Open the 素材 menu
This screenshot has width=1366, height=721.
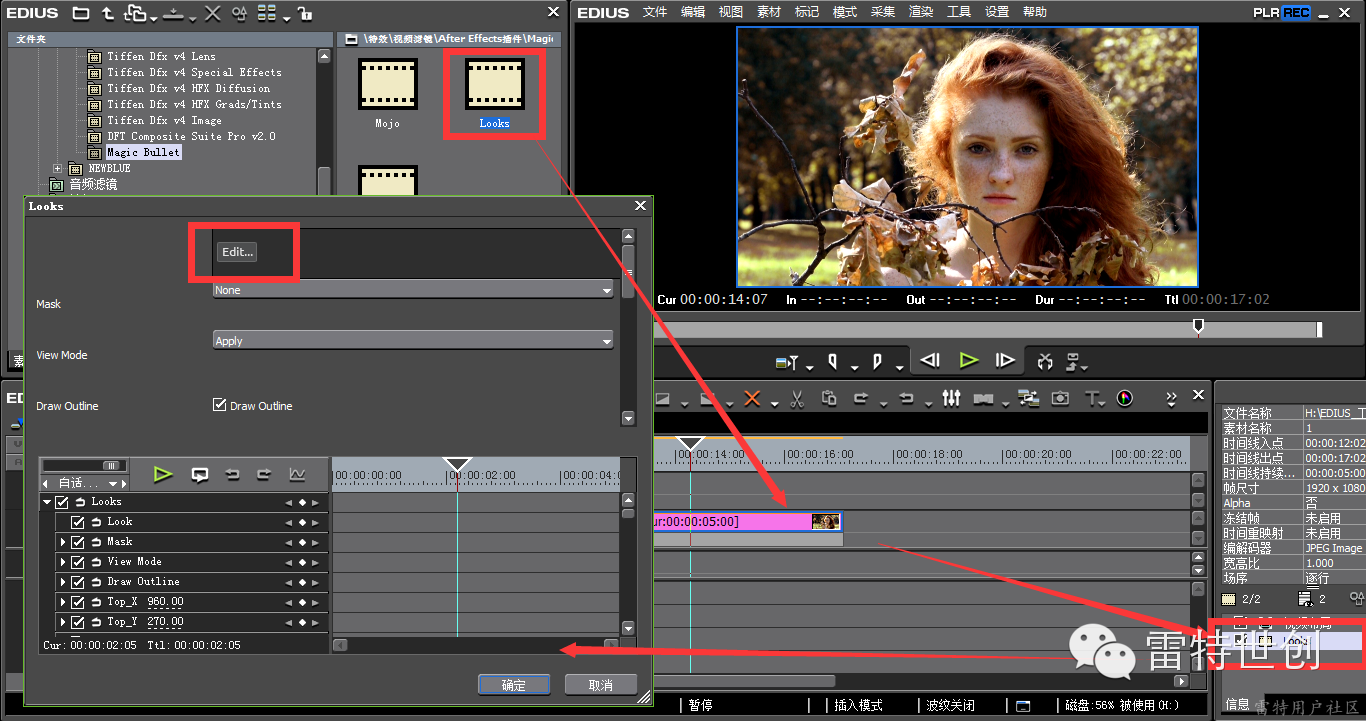[x=769, y=12]
